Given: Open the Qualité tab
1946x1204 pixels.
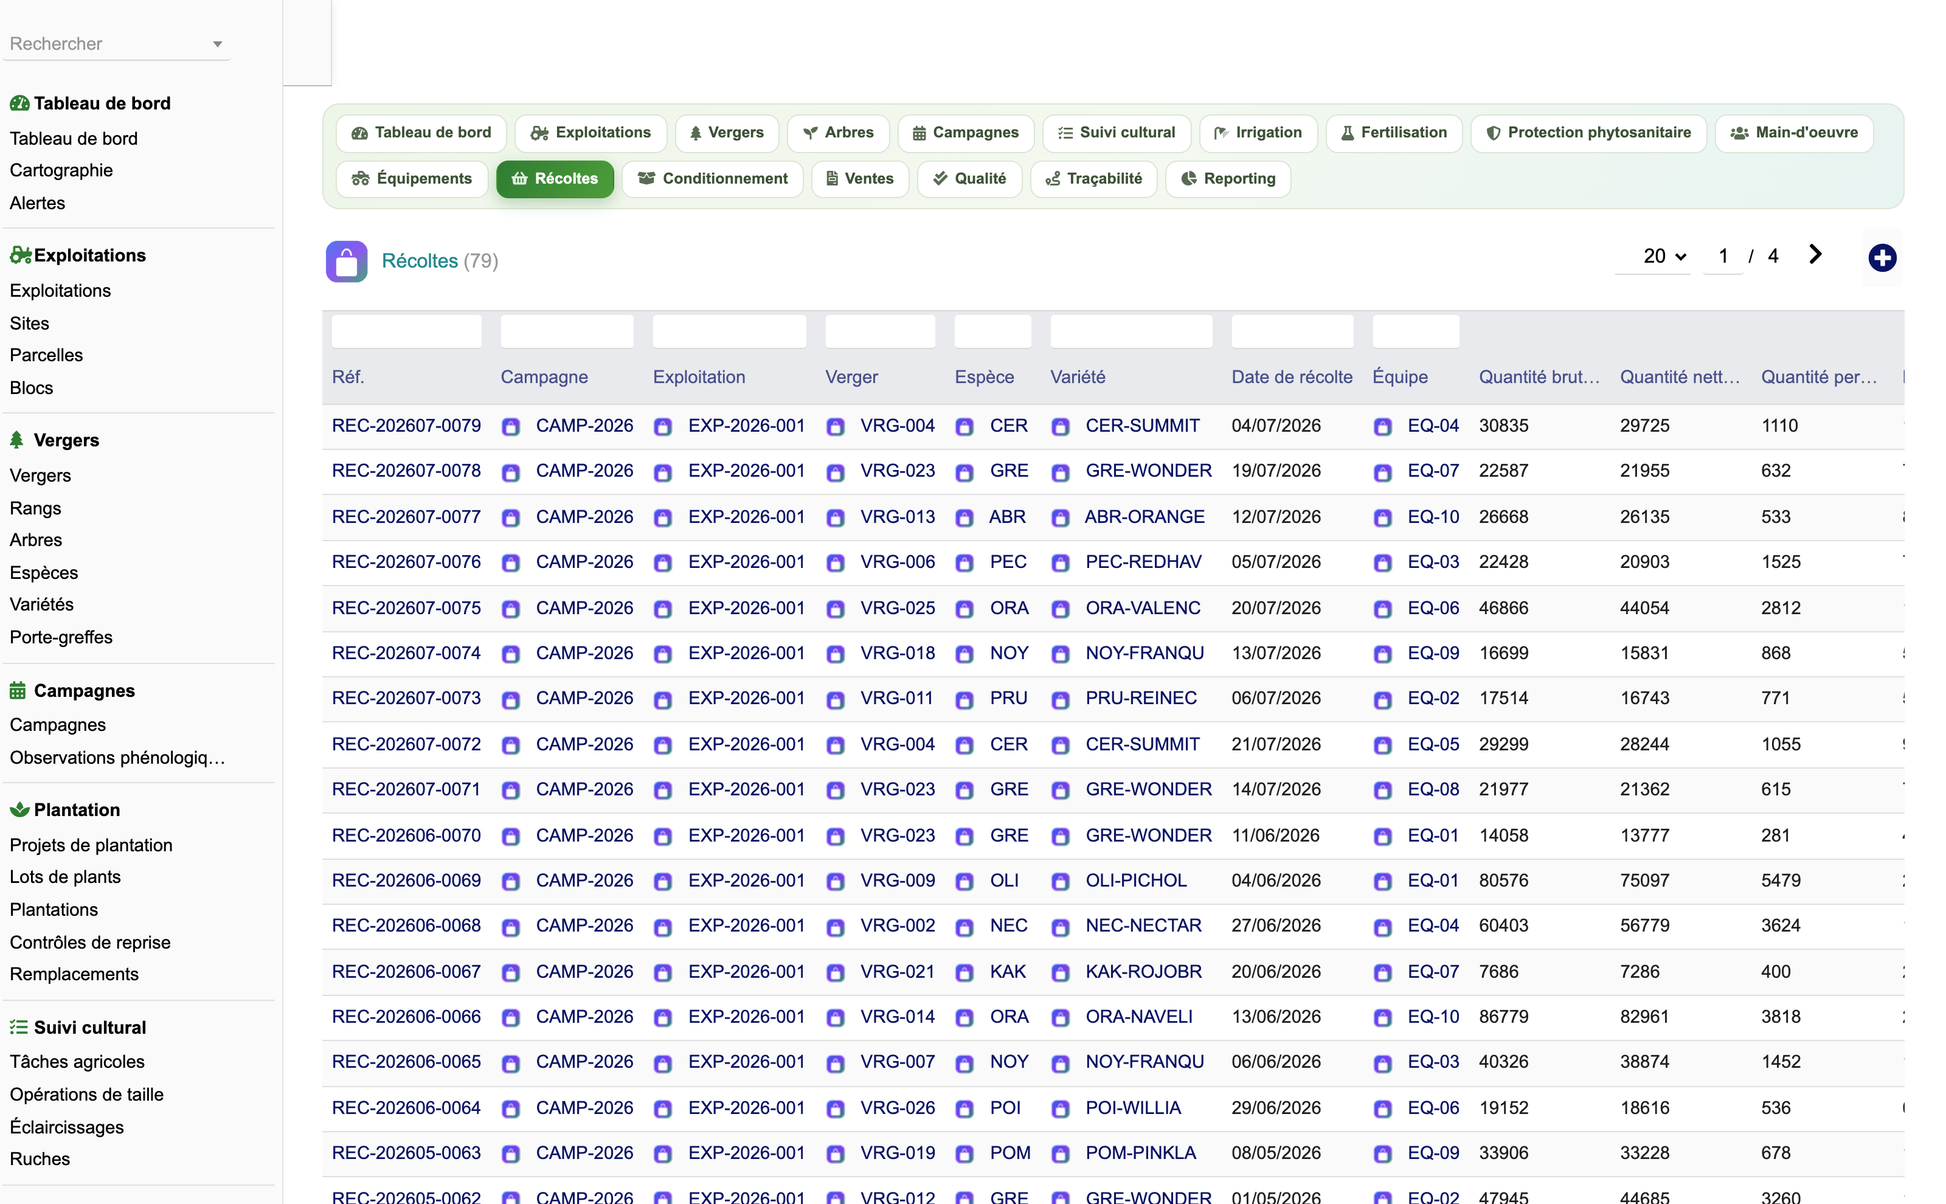Looking at the screenshot, I should click(969, 179).
